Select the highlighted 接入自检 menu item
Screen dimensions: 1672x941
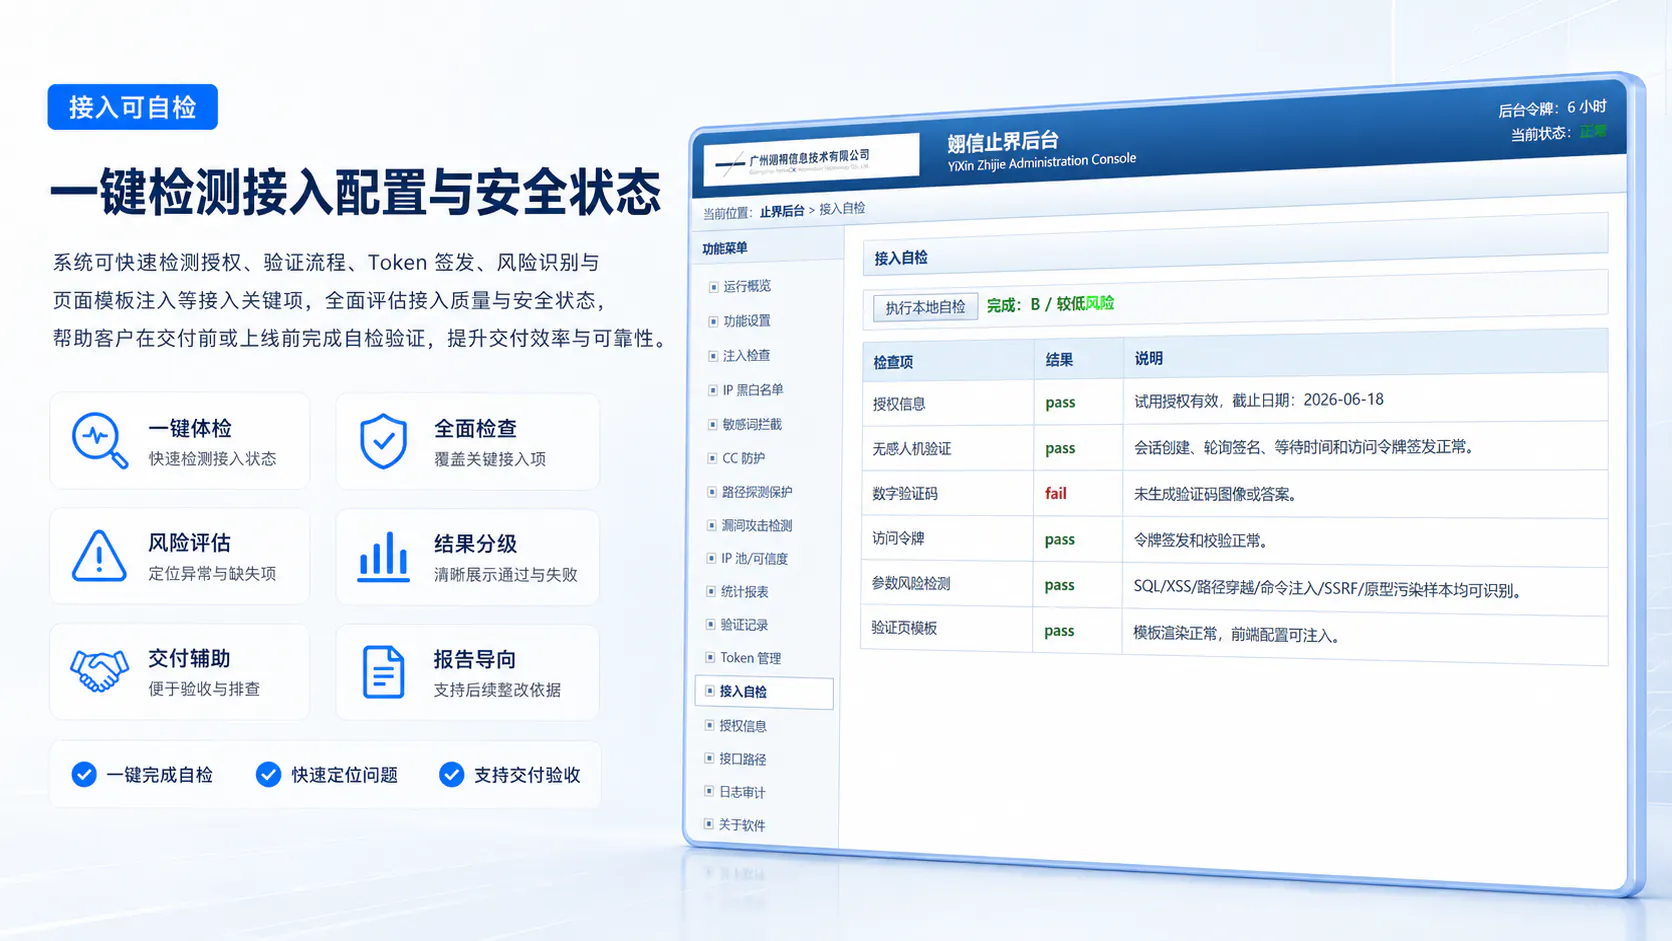click(764, 692)
